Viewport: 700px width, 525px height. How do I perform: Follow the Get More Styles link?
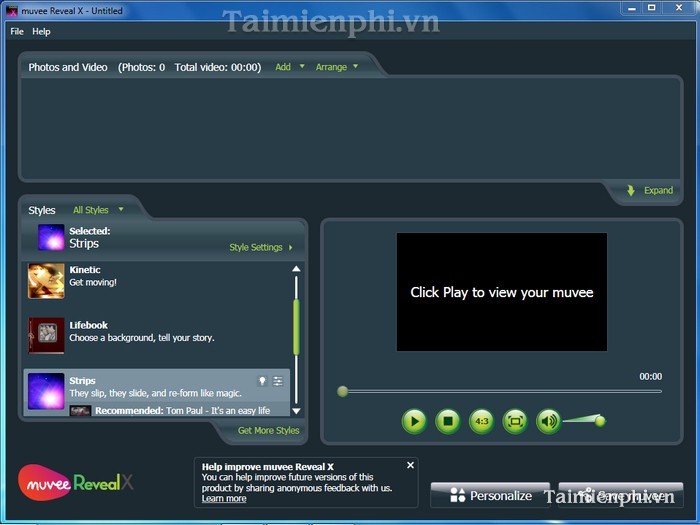(x=268, y=431)
